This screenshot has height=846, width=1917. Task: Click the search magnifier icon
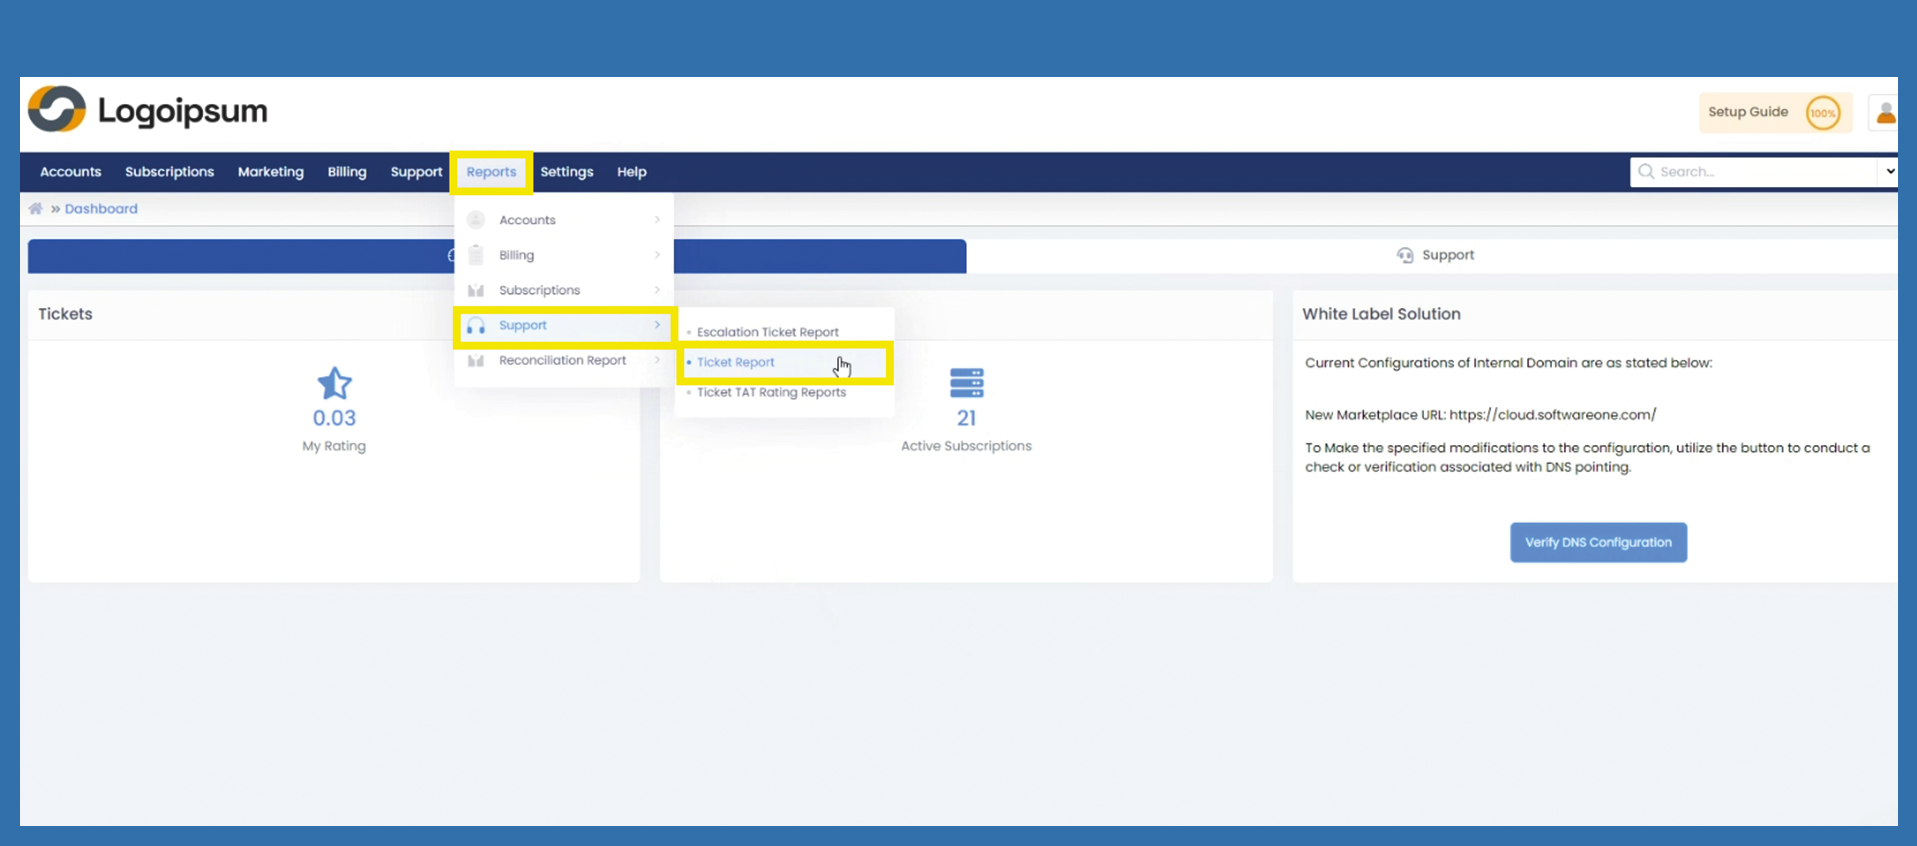[1646, 172]
